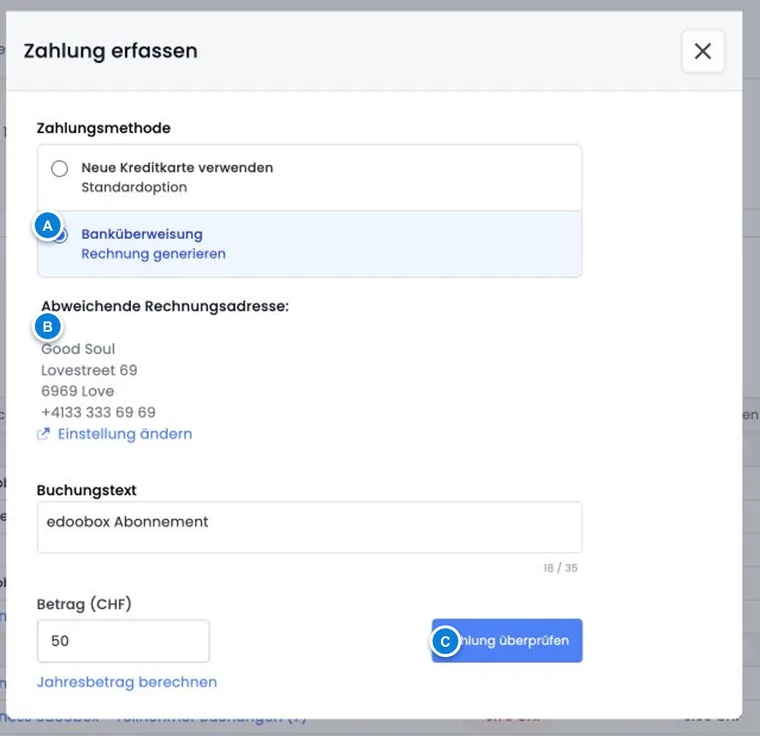760x736 pixels.
Task: Click Jahresbetrag berechnen link
Action: point(127,682)
